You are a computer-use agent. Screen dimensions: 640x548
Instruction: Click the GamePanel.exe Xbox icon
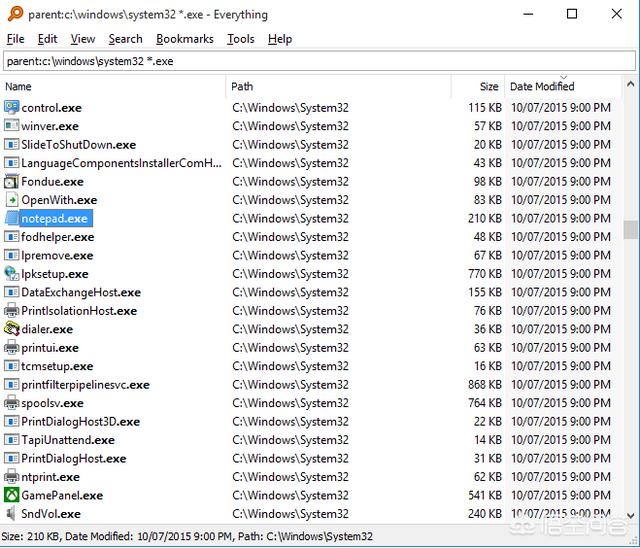click(x=12, y=495)
